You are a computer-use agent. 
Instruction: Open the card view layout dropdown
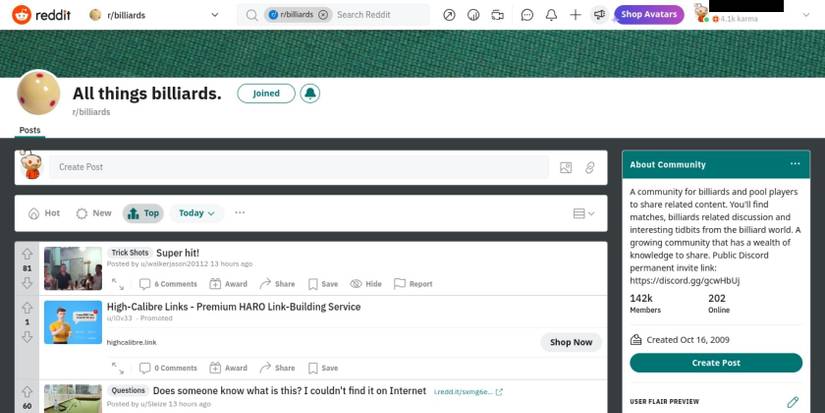point(583,213)
